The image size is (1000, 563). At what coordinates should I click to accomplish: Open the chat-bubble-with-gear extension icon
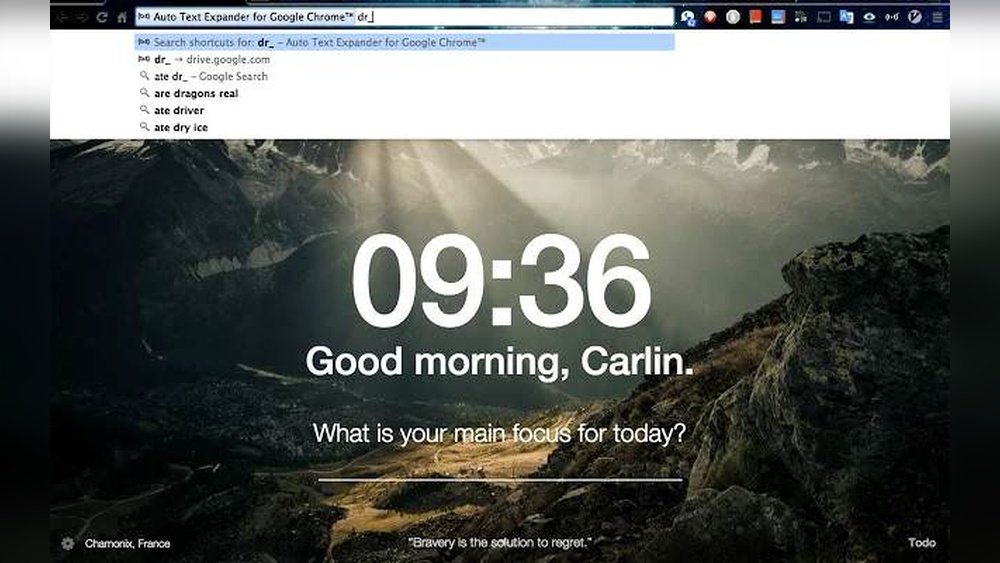point(688,18)
